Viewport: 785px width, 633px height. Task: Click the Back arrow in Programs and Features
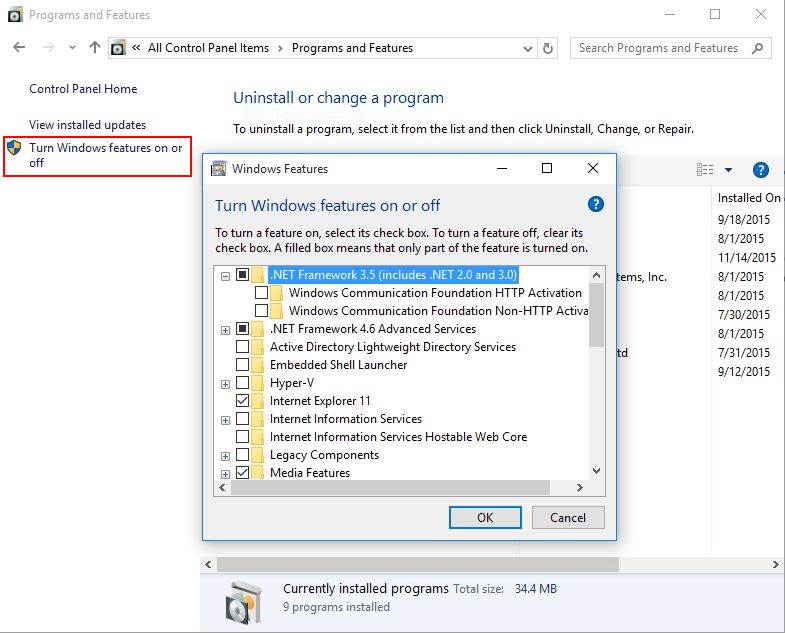[x=19, y=48]
